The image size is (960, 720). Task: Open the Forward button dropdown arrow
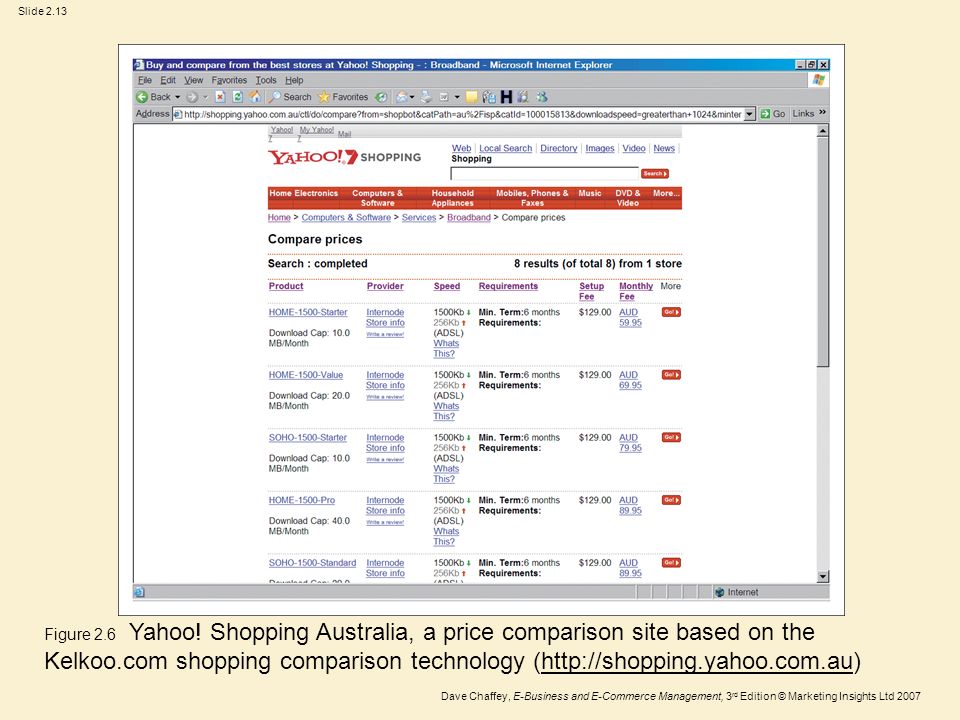coord(205,97)
